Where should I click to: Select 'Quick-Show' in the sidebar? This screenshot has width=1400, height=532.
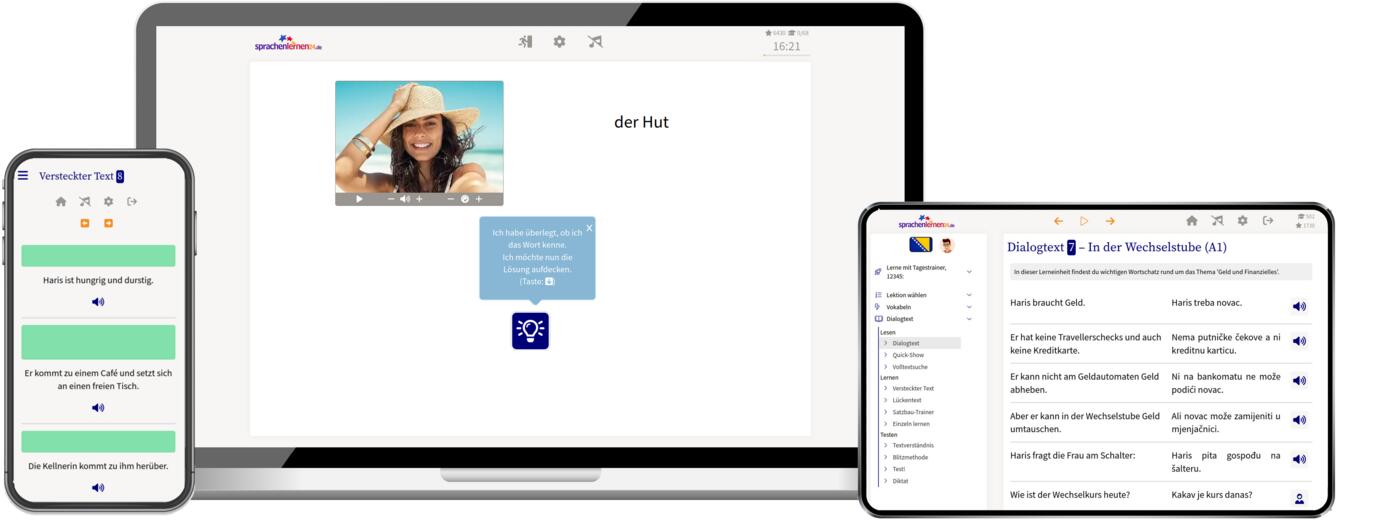908,355
